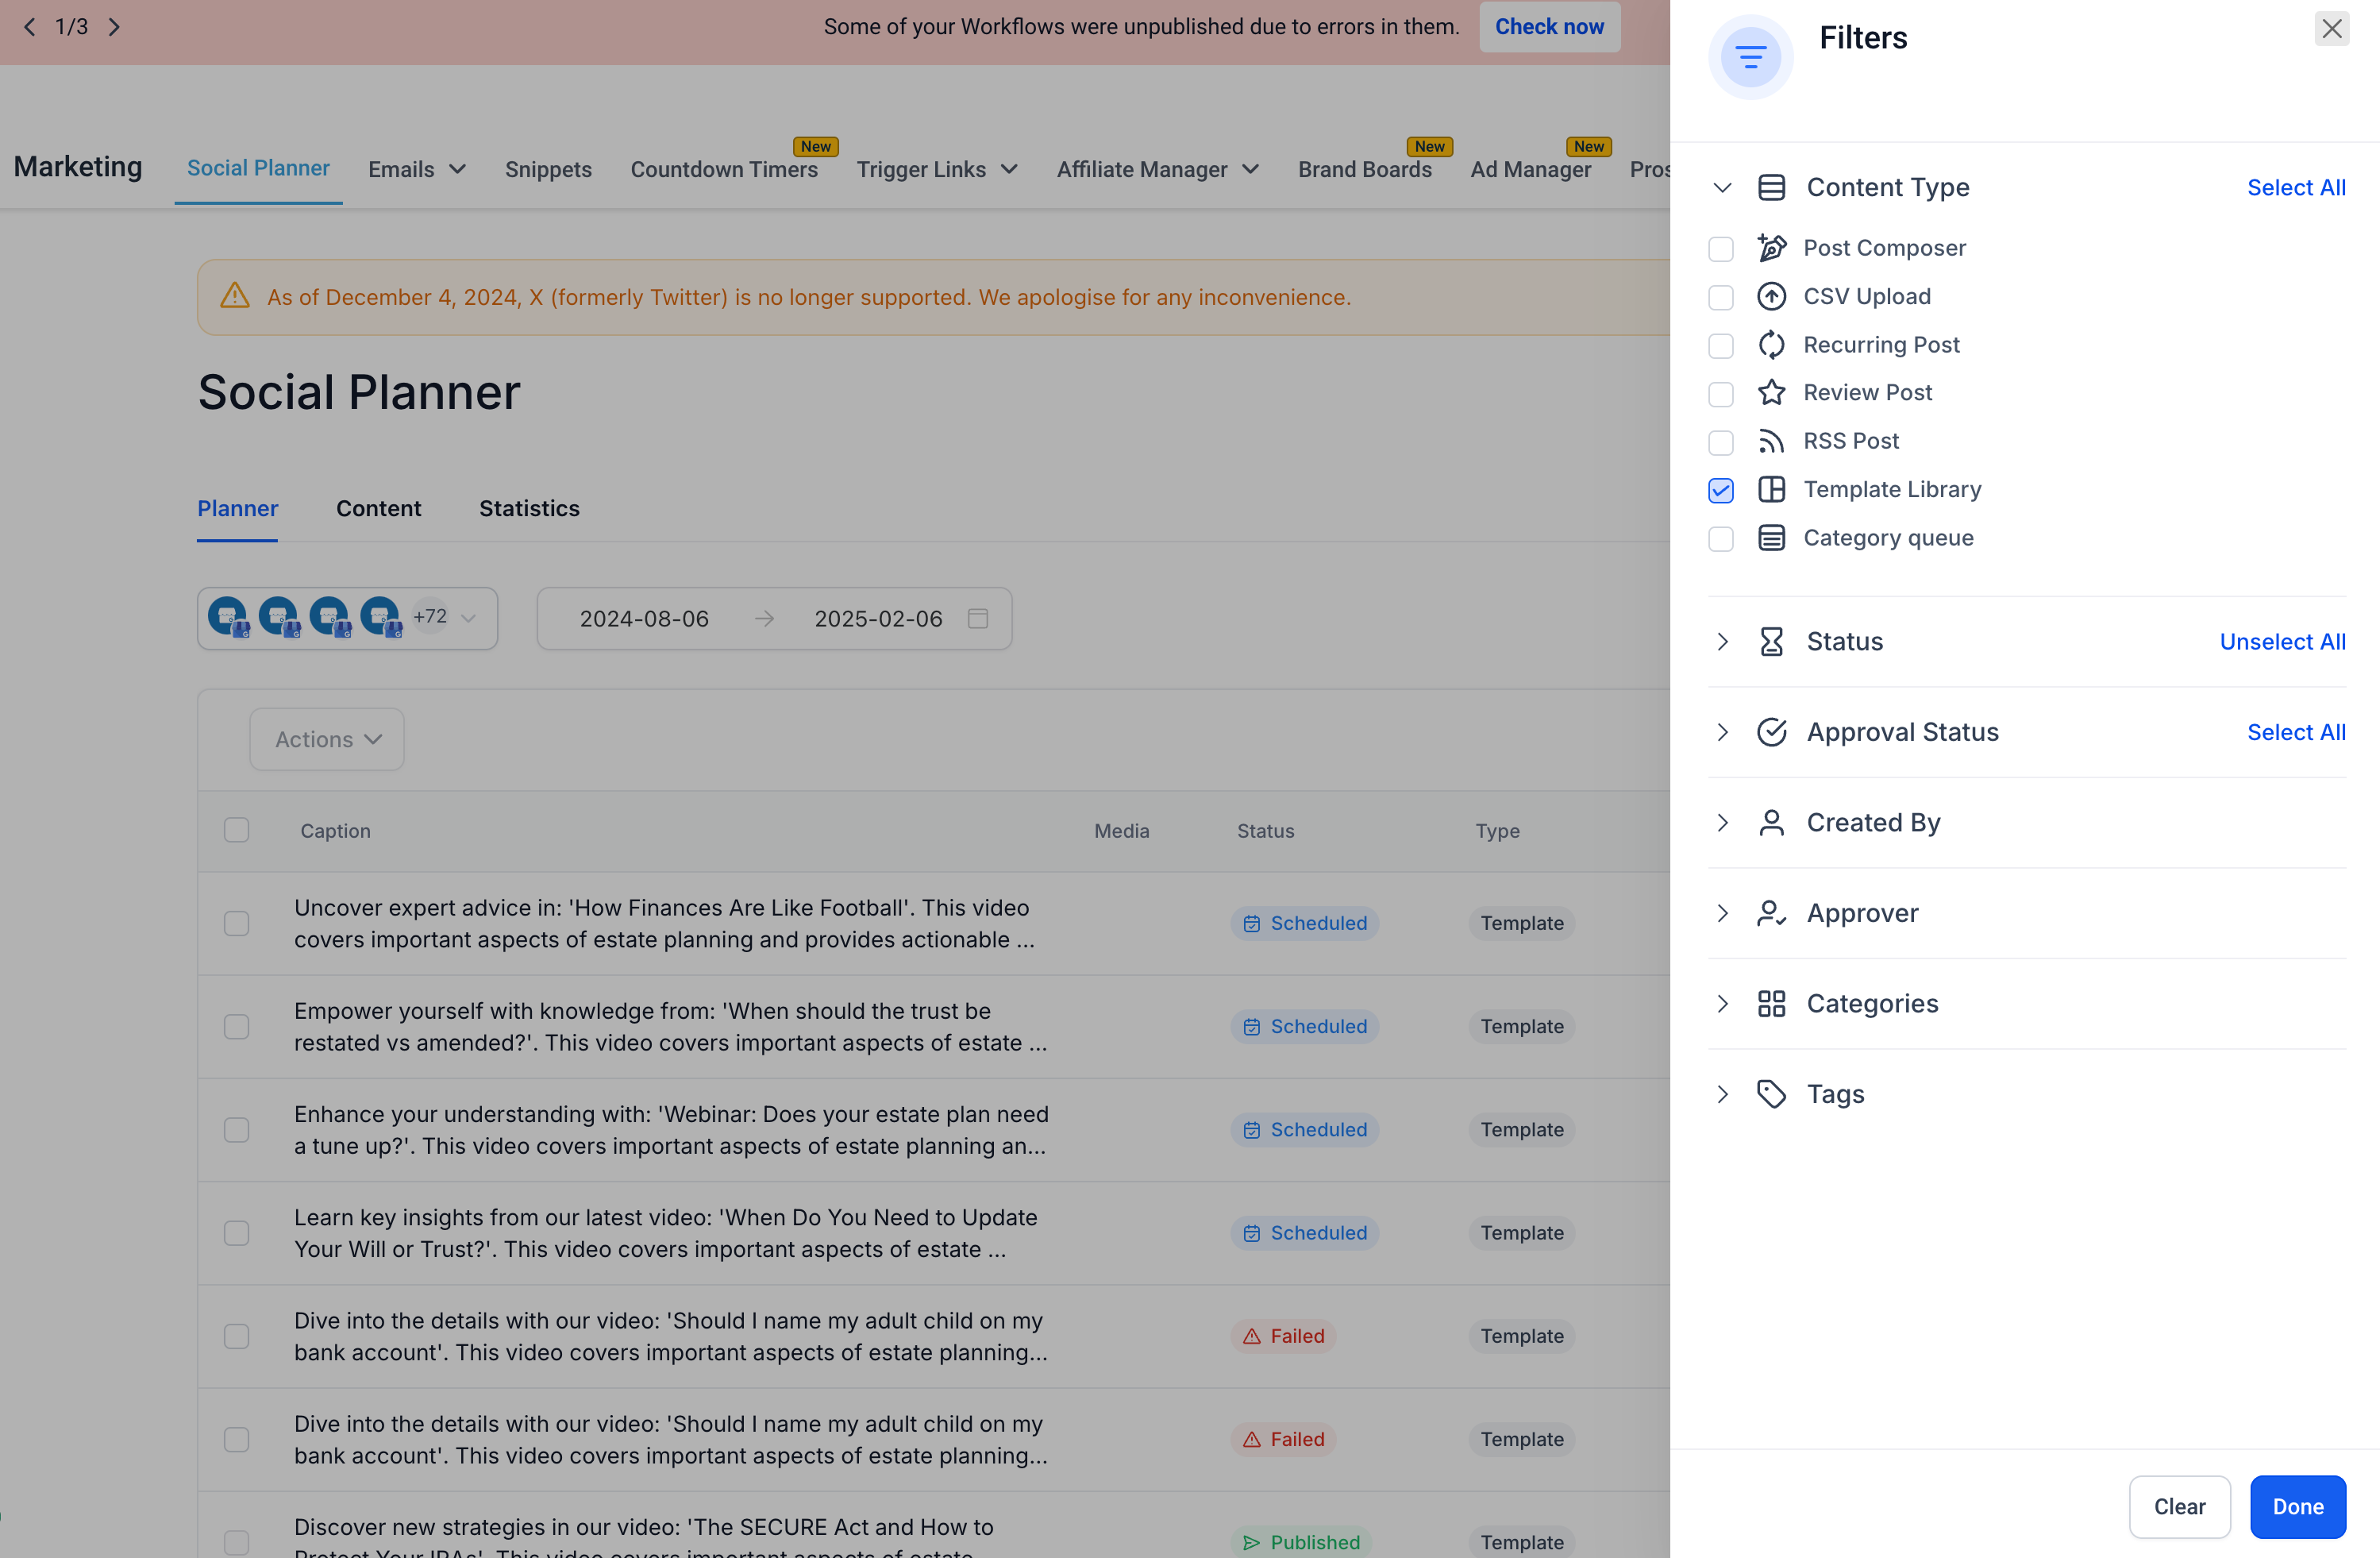This screenshot has height=1558, width=2380.
Task: Click the calendar icon in date range
Action: (x=977, y=618)
